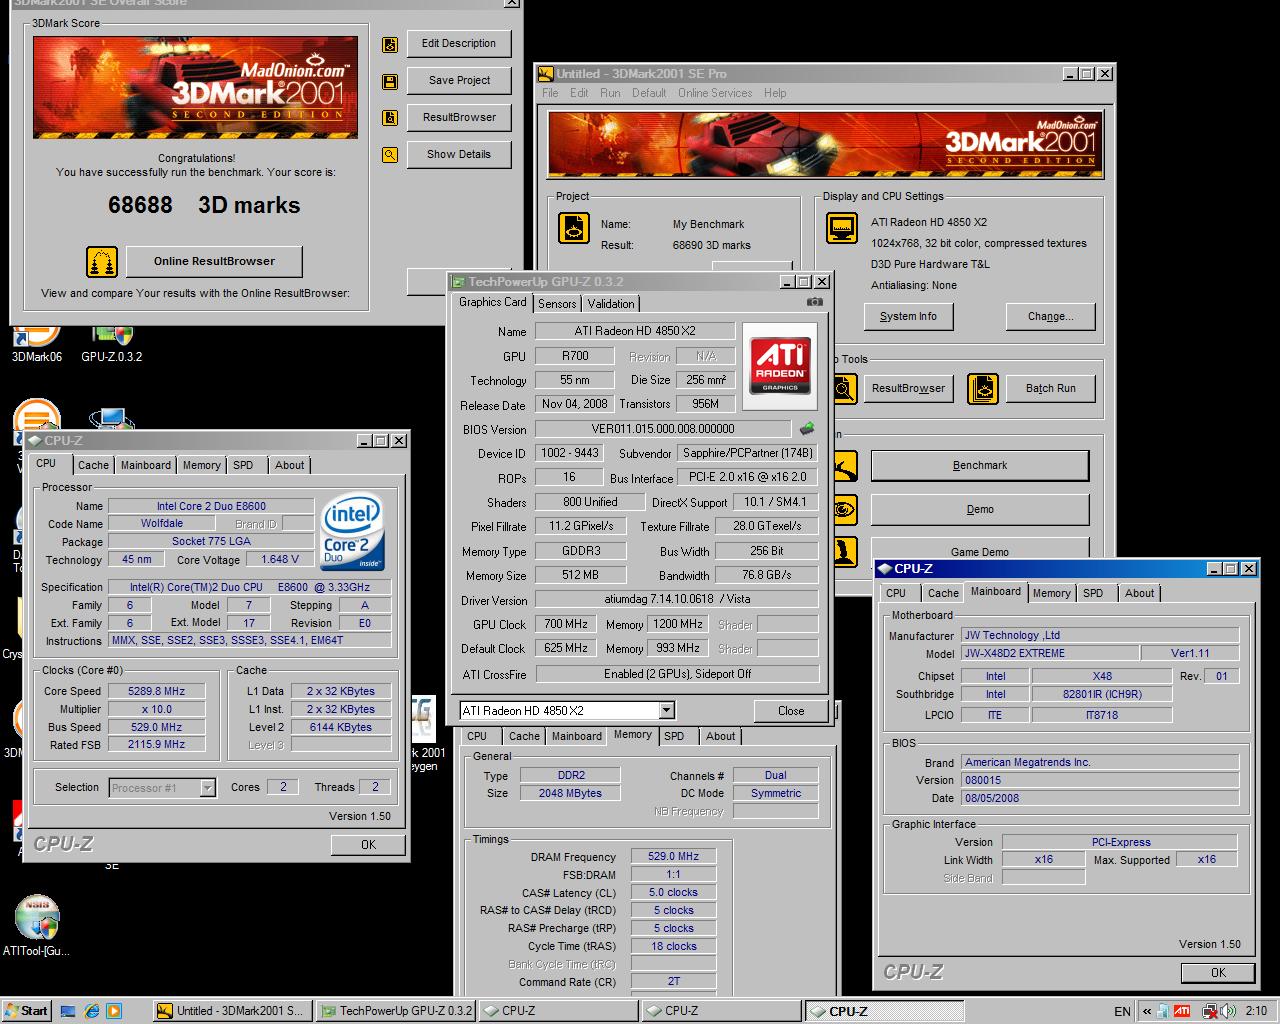
Task: Click the Benchmark button in 3DMark2001
Action: click(x=979, y=466)
